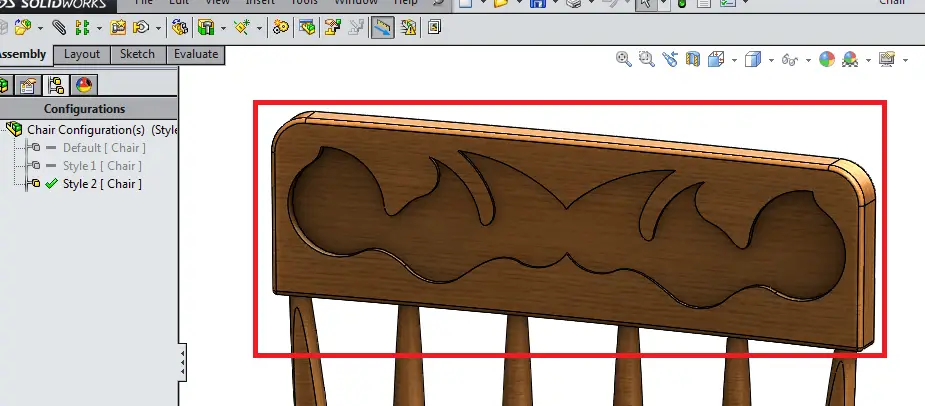Screen dimensions: 925x406
Task: Select the Mate paperclip tool
Action: click(59, 27)
